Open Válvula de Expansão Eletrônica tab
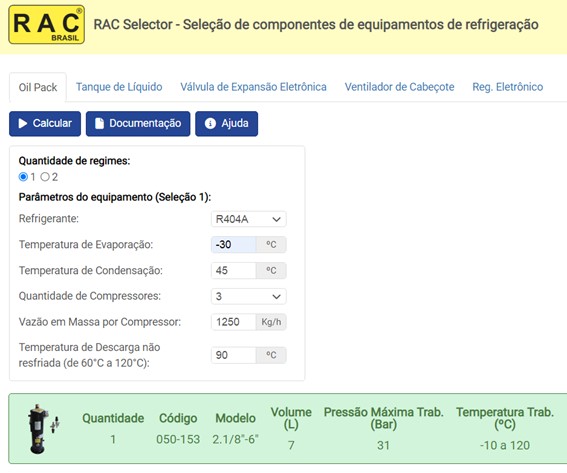 253,87
